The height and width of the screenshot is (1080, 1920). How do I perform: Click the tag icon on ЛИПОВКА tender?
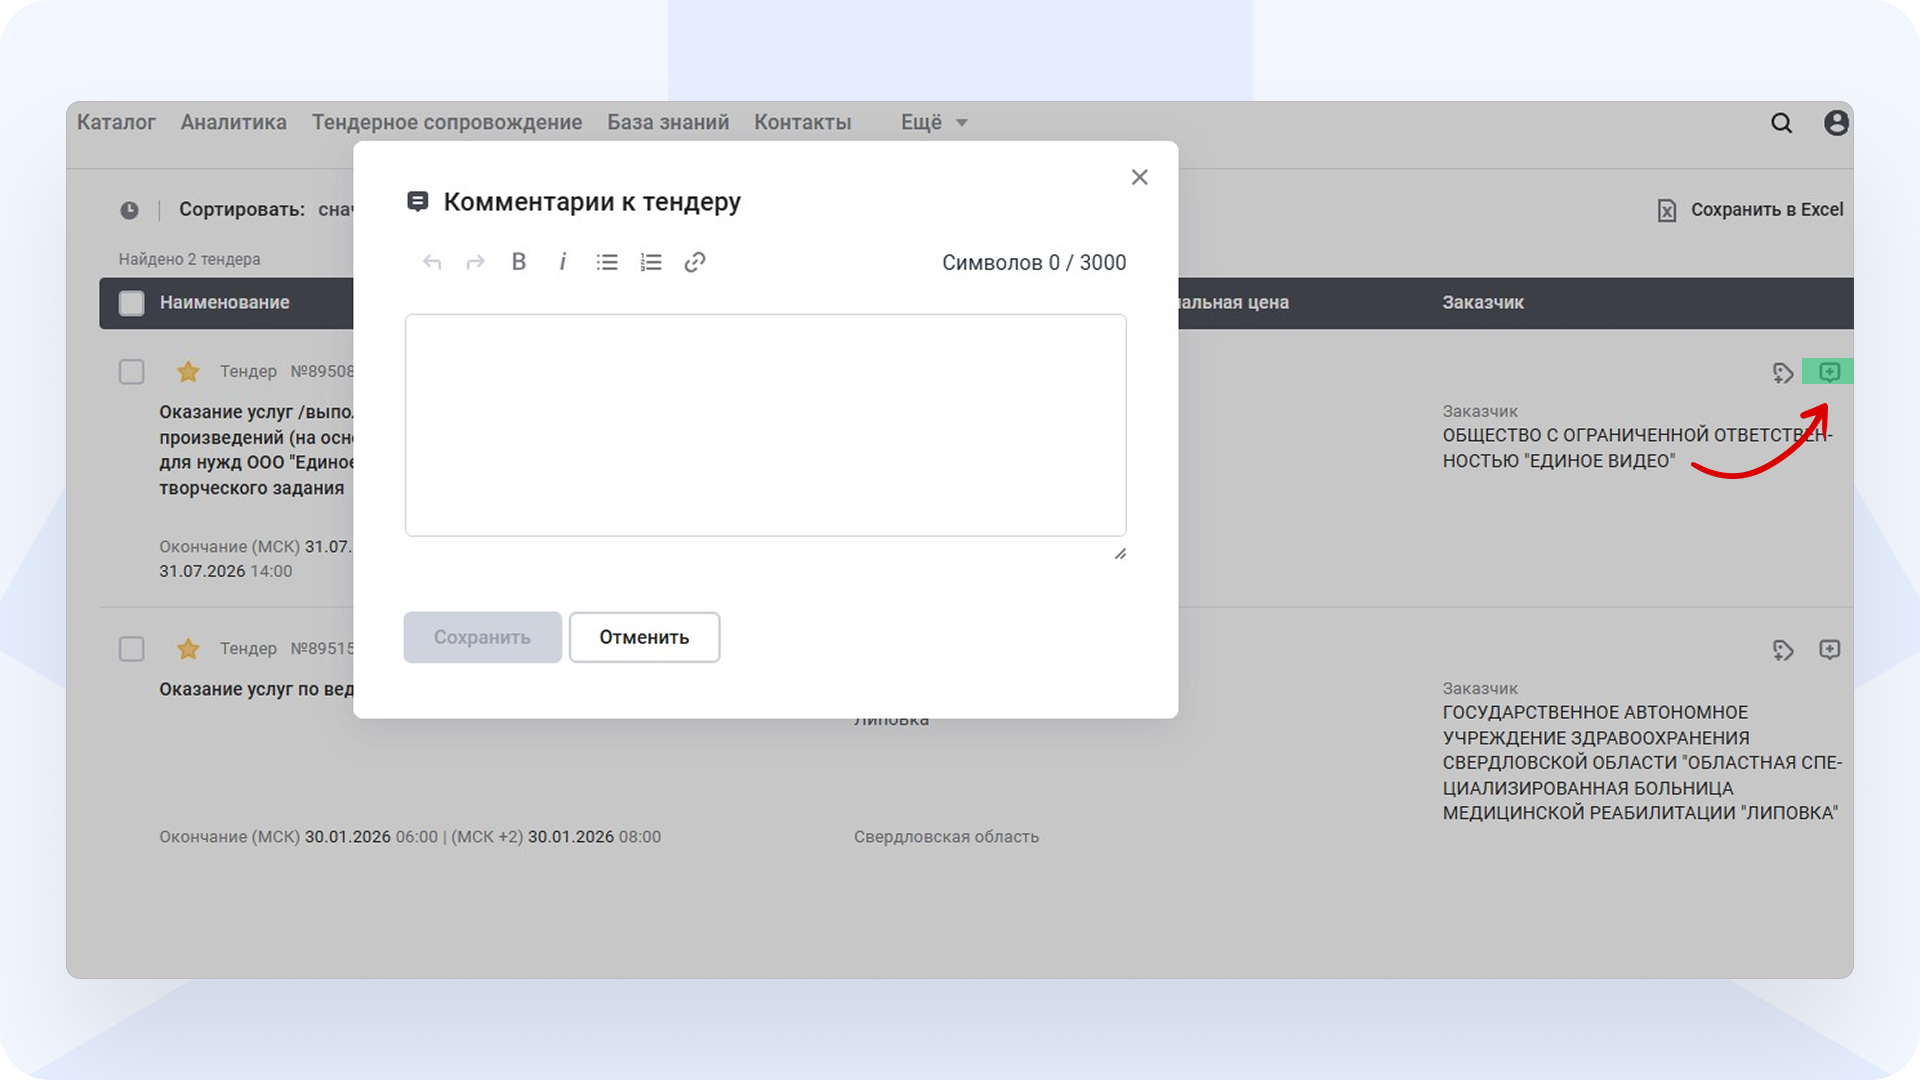click(x=1783, y=650)
